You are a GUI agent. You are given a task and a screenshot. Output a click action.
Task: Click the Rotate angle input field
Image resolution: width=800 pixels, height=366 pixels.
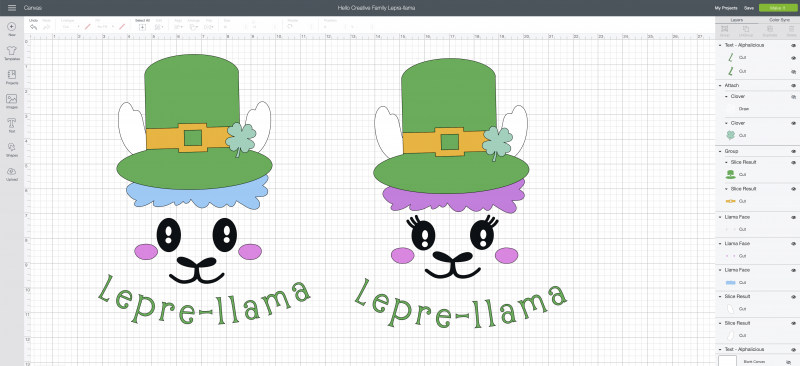pos(305,27)
